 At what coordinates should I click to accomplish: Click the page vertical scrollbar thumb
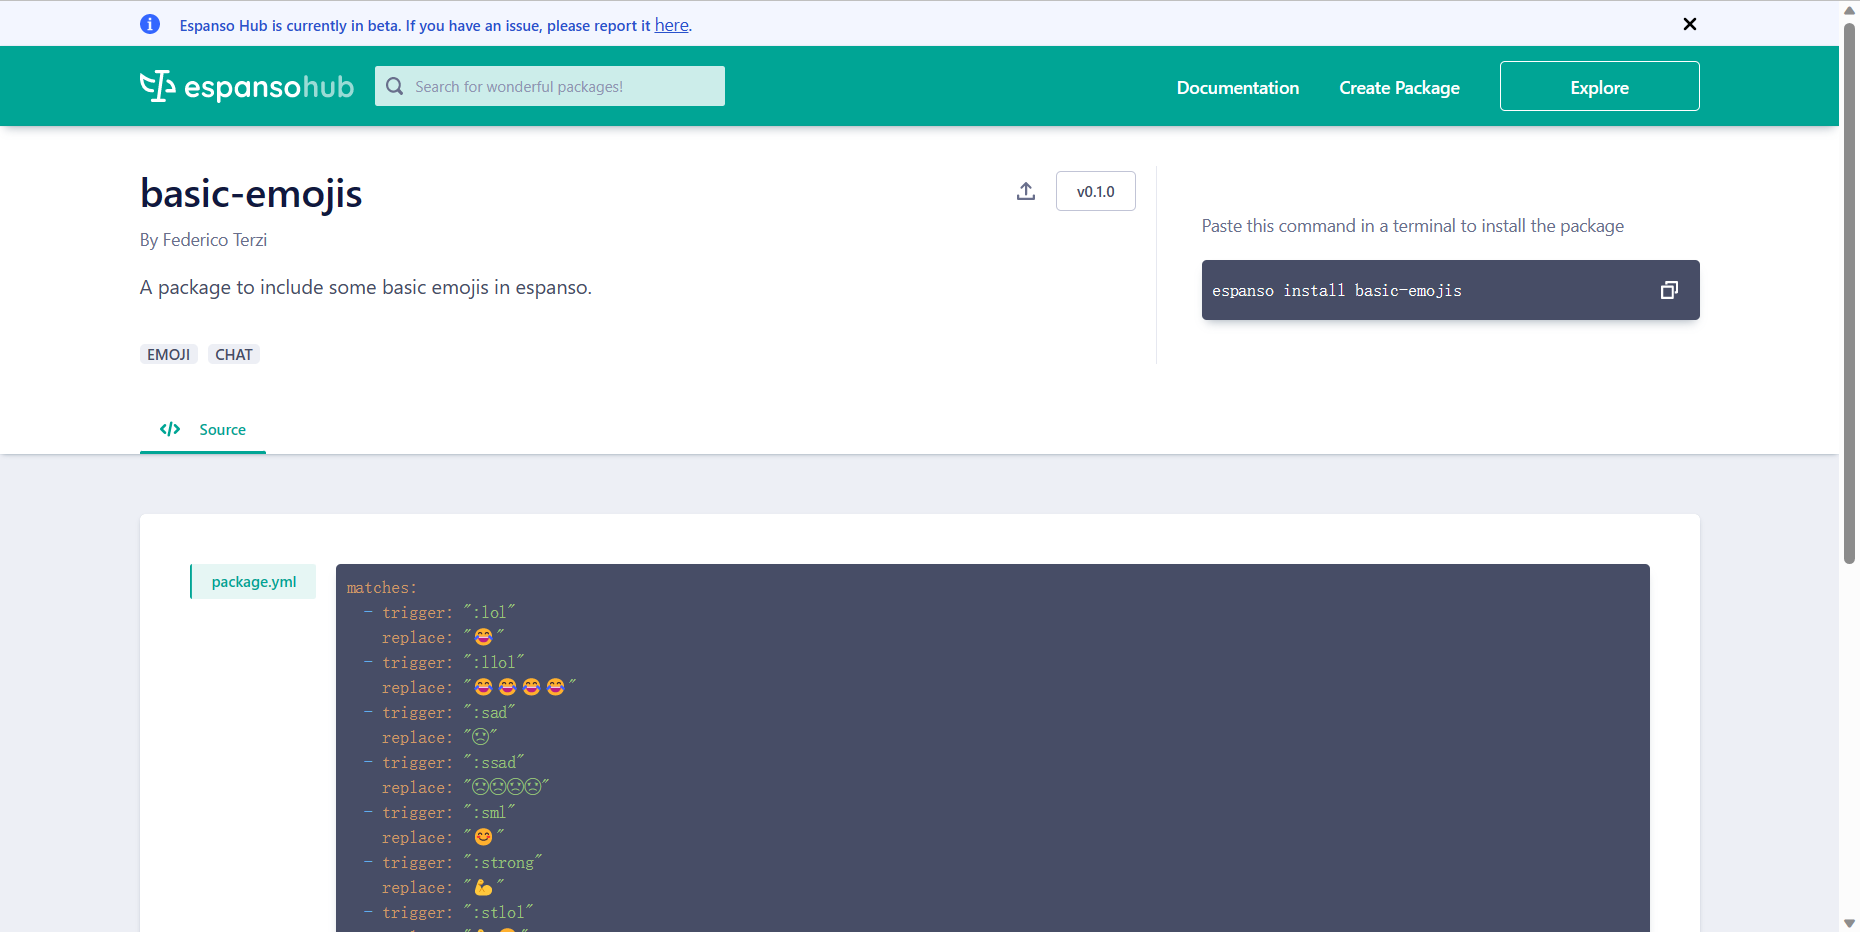[1849, 293]
